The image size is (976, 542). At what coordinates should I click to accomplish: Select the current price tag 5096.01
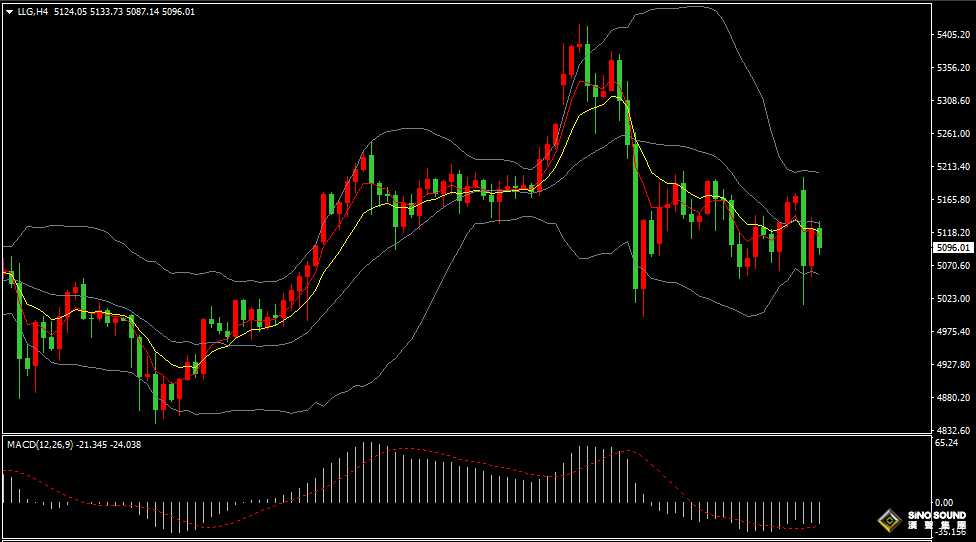tap(952, 247)
